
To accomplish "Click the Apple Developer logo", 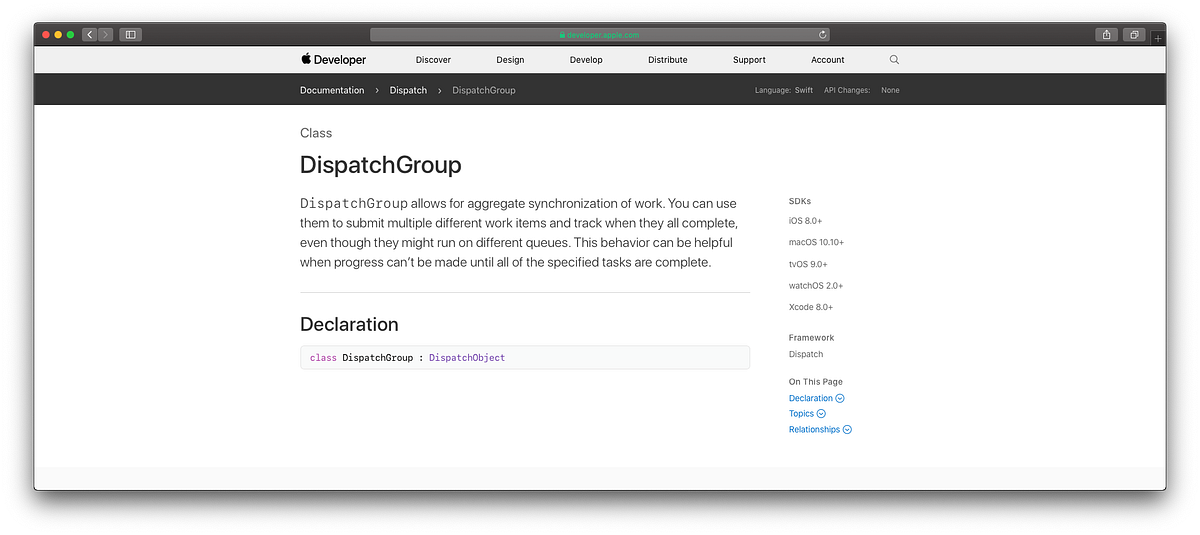I will pyautogui.click(x=333, y=60).
